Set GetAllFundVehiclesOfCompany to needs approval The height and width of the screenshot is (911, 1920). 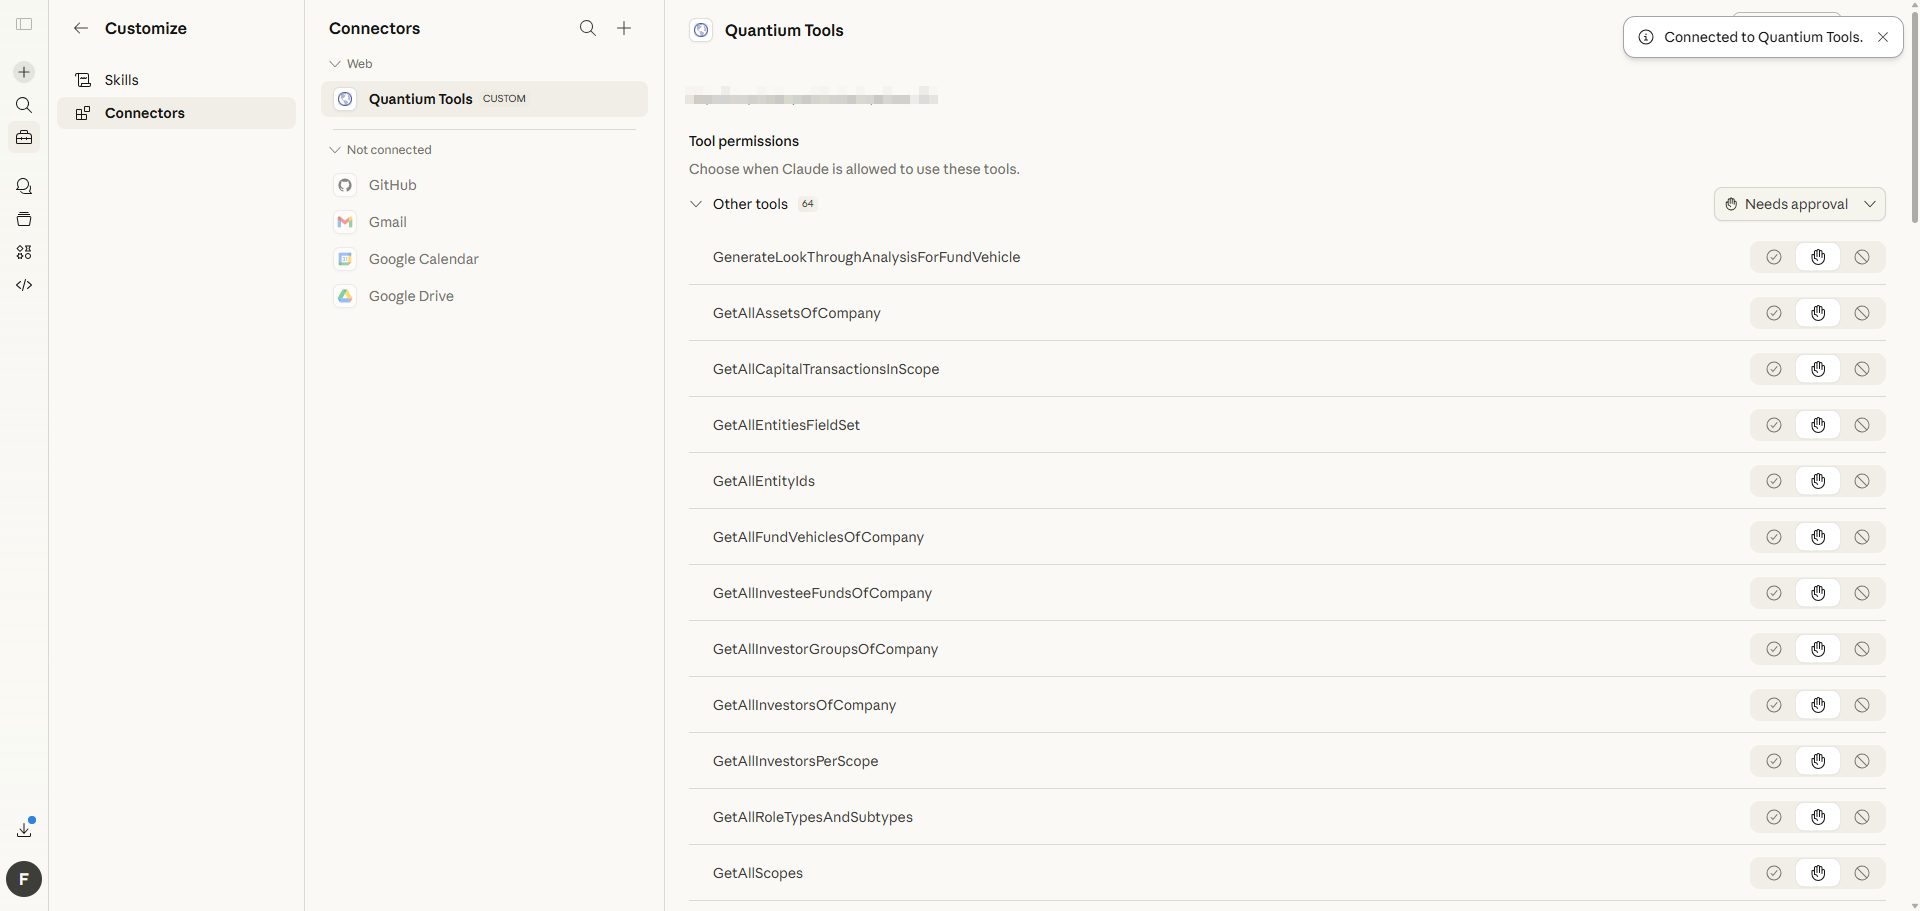(1818, 537)
